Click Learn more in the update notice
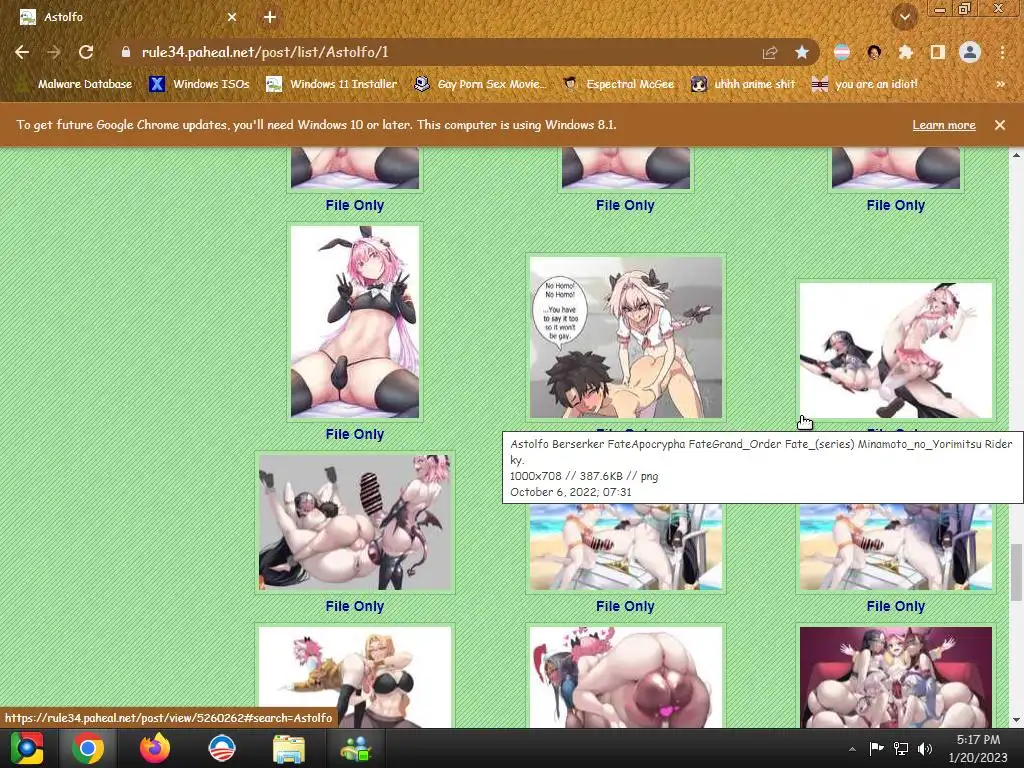1024x768 pixels. coord(944,125)
